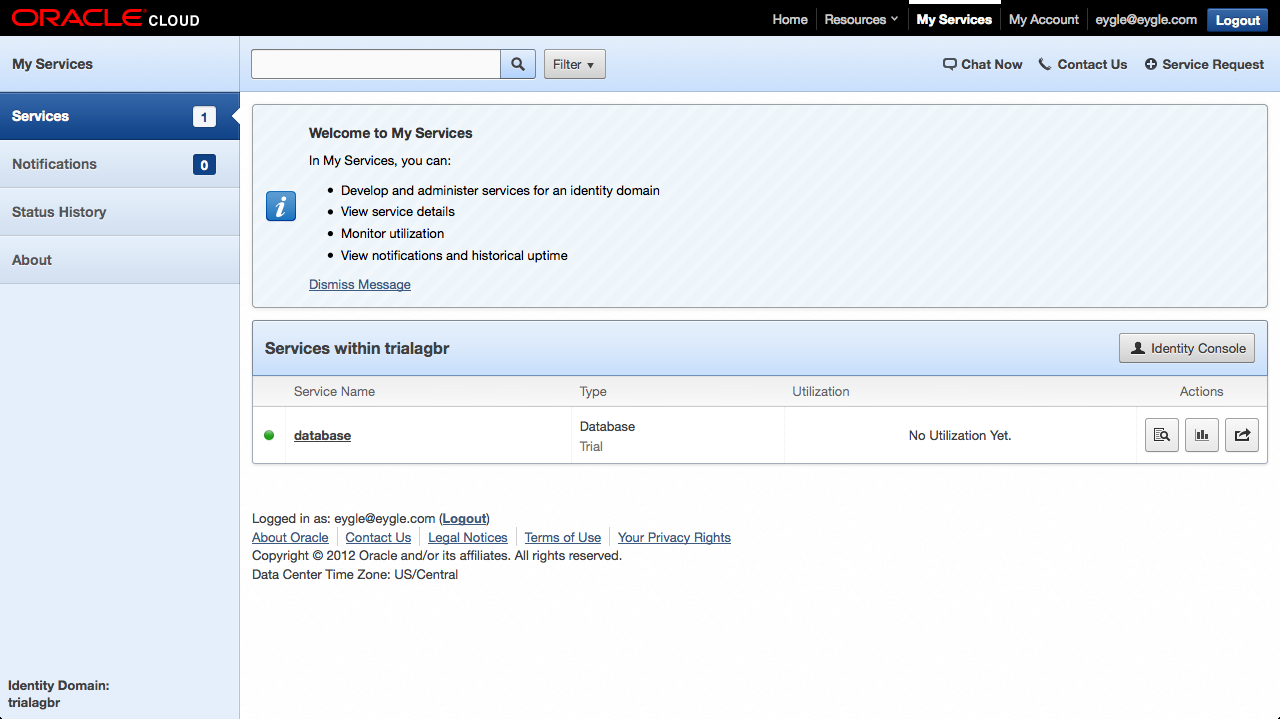This screenshot has height=719, width=1280.
Task: Create a new Service Request
Action: [x=1204, y=64]
